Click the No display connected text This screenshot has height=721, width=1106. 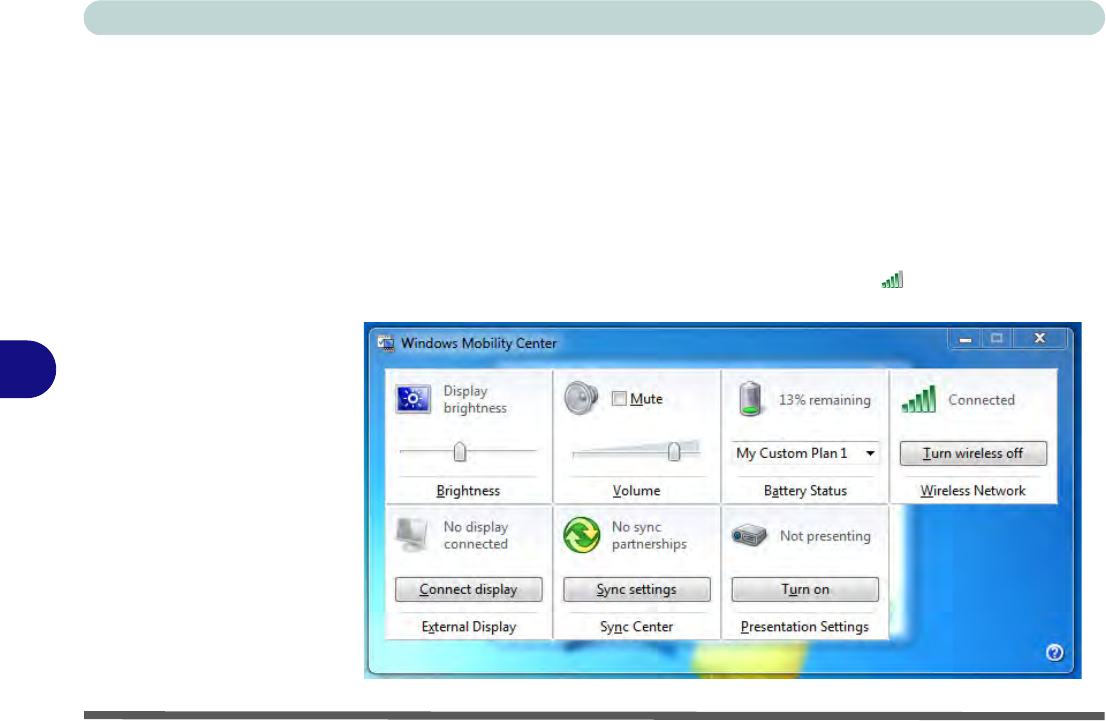[475, 535]
